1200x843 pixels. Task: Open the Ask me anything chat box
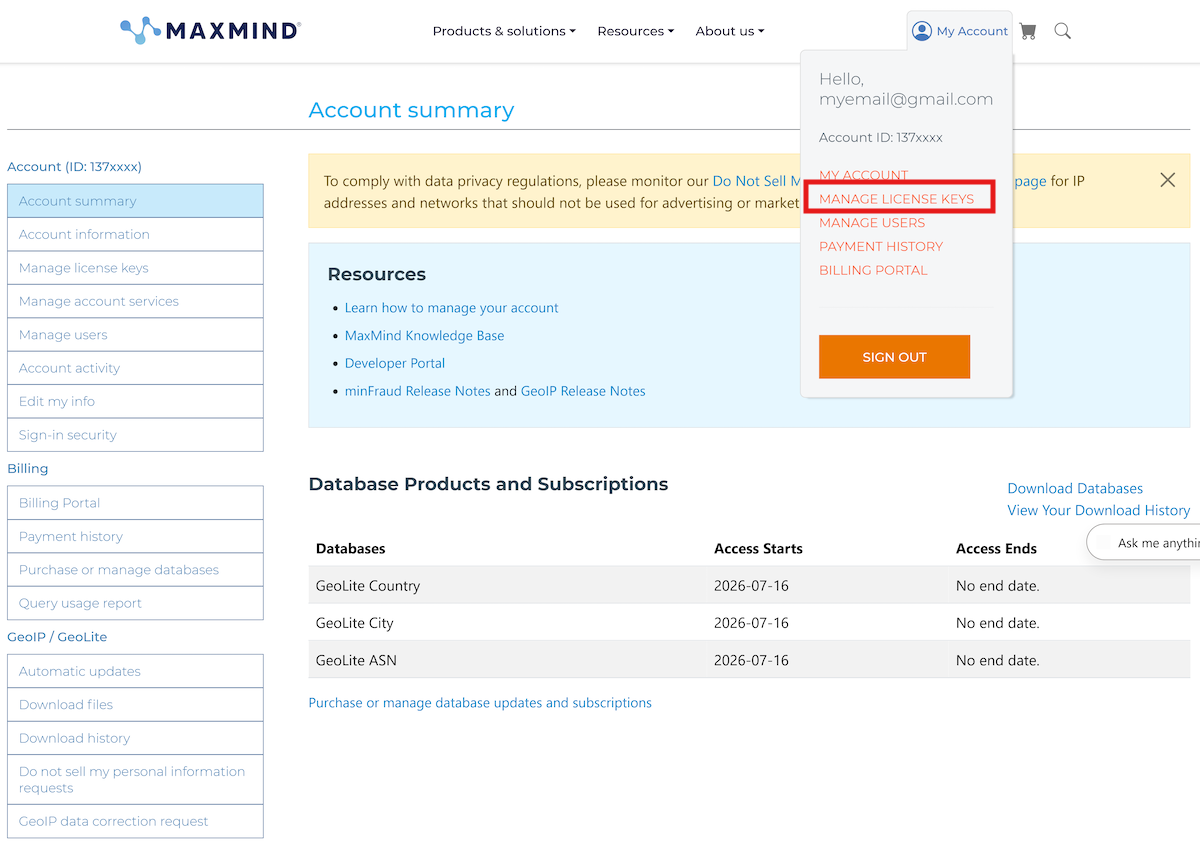(1144, 543)
